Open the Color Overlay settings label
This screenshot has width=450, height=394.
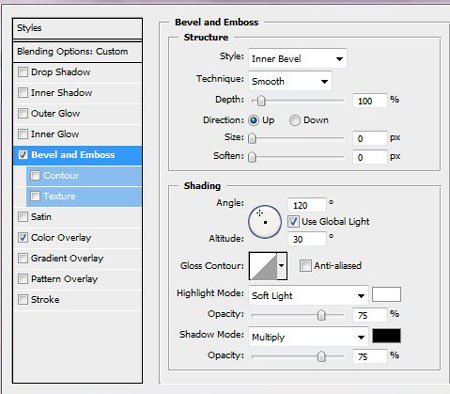pos(61,238)
